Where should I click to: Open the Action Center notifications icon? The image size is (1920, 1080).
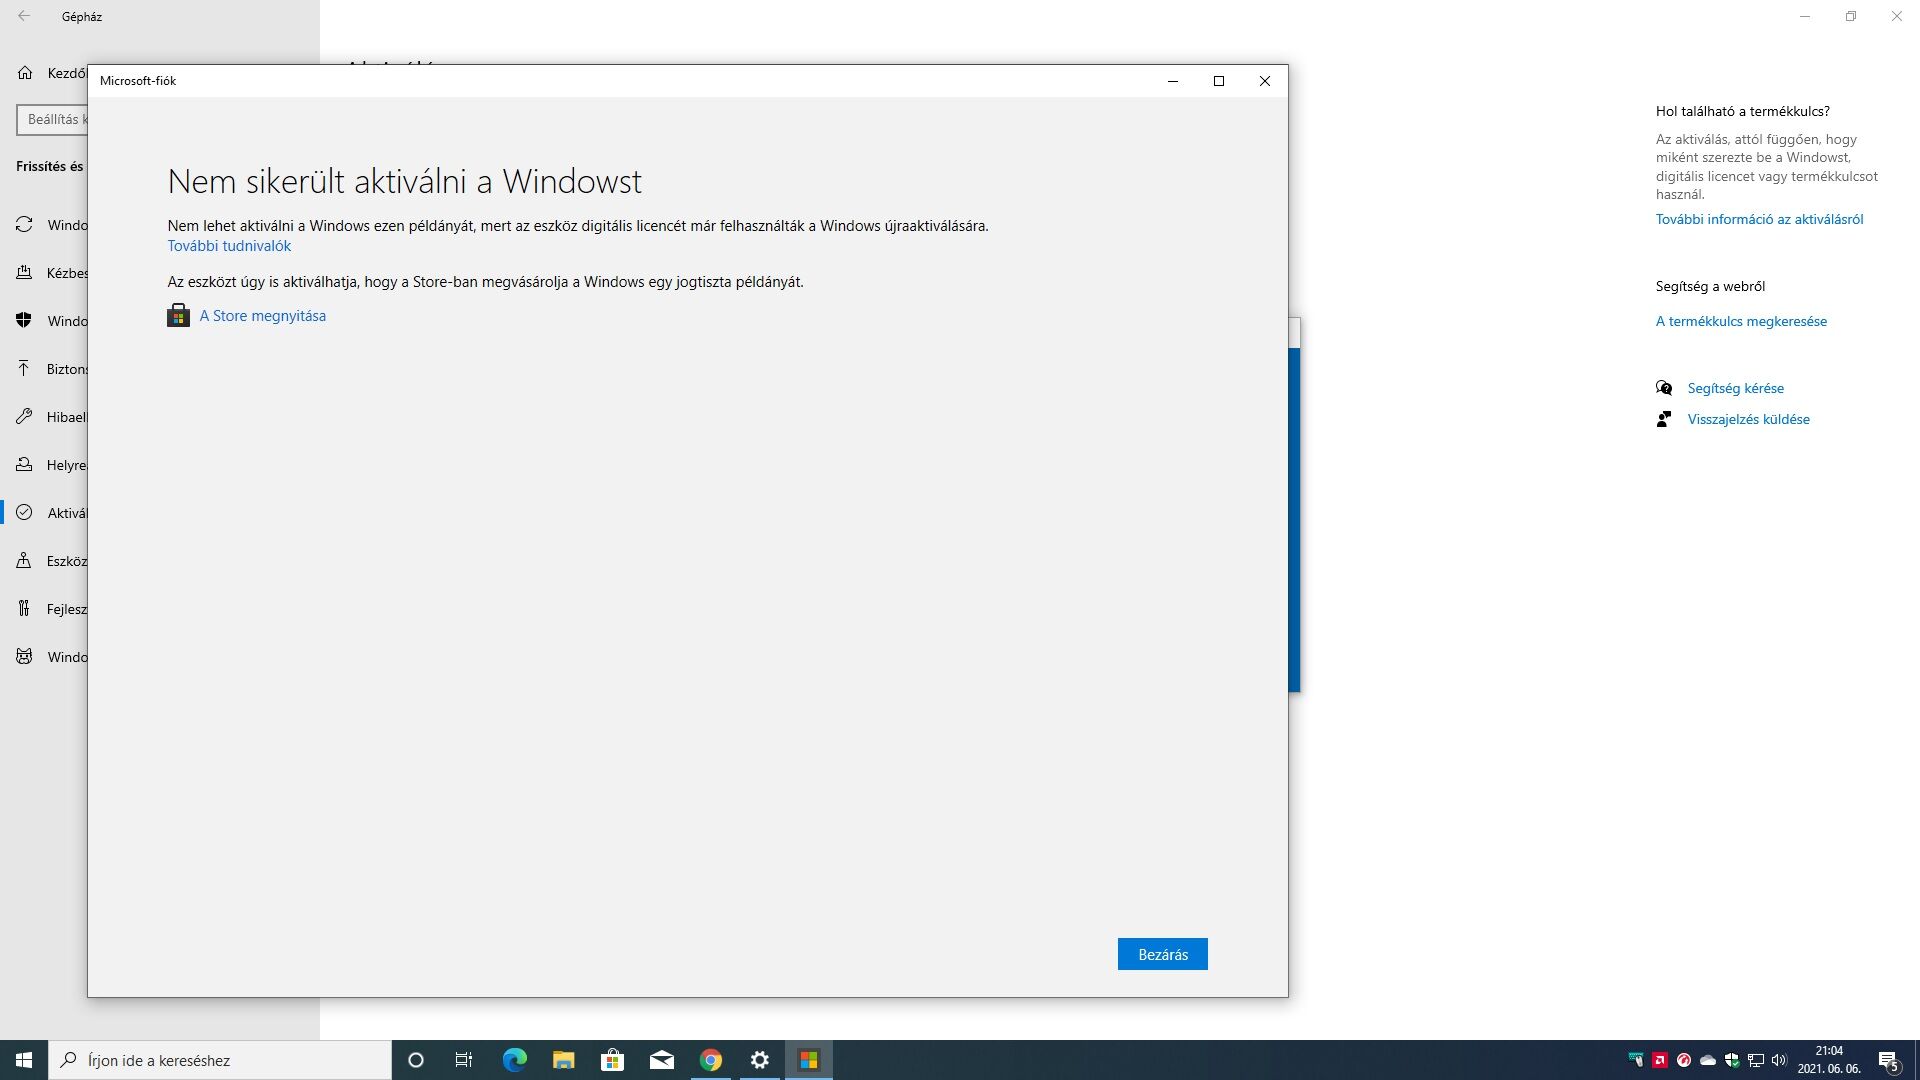pos(1889,1060)
